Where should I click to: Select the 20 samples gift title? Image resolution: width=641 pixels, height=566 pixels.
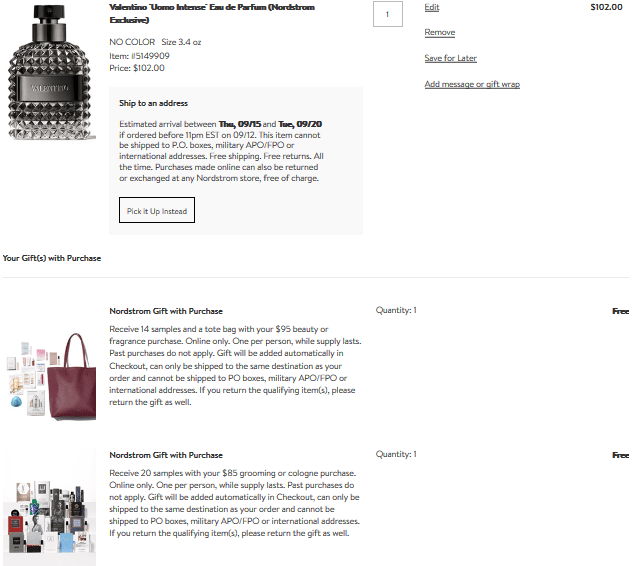click(x=166, y=455)
